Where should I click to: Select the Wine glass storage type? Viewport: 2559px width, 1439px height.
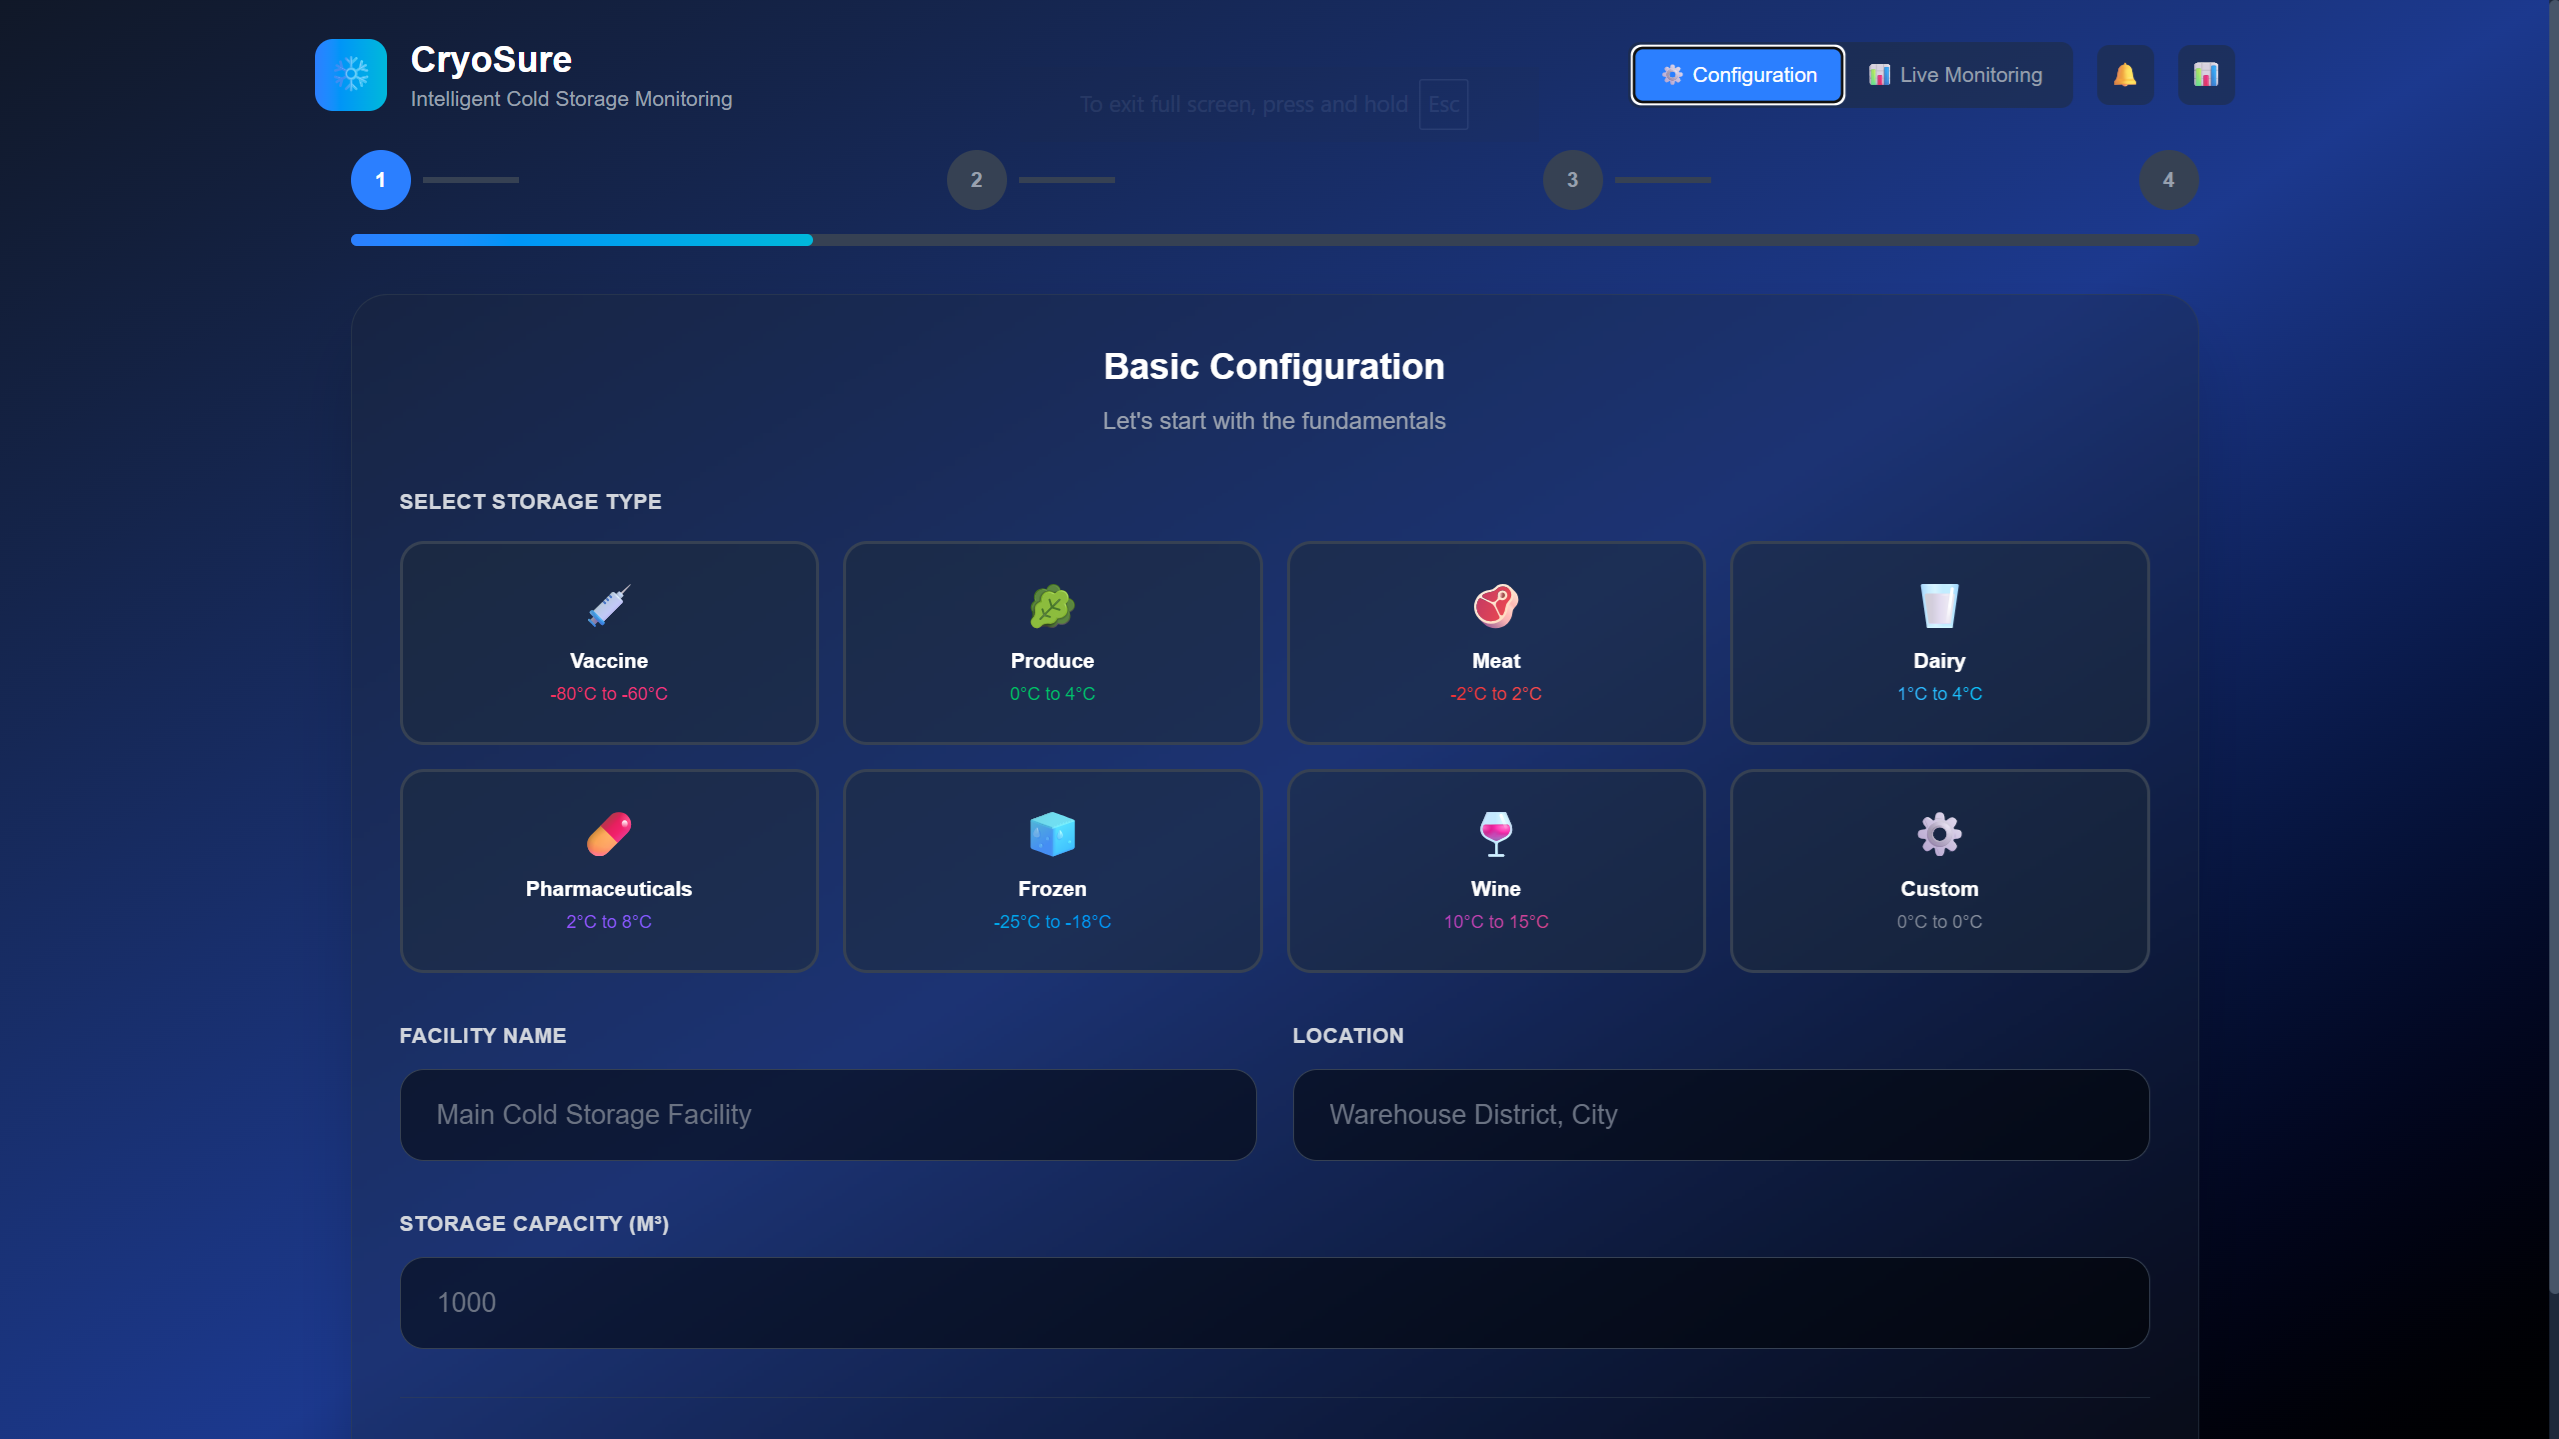point(1495,870)
